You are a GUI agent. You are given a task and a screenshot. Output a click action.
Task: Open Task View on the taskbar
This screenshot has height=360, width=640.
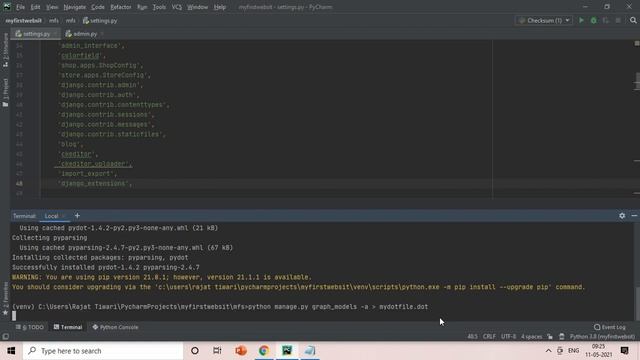point(217,351)
